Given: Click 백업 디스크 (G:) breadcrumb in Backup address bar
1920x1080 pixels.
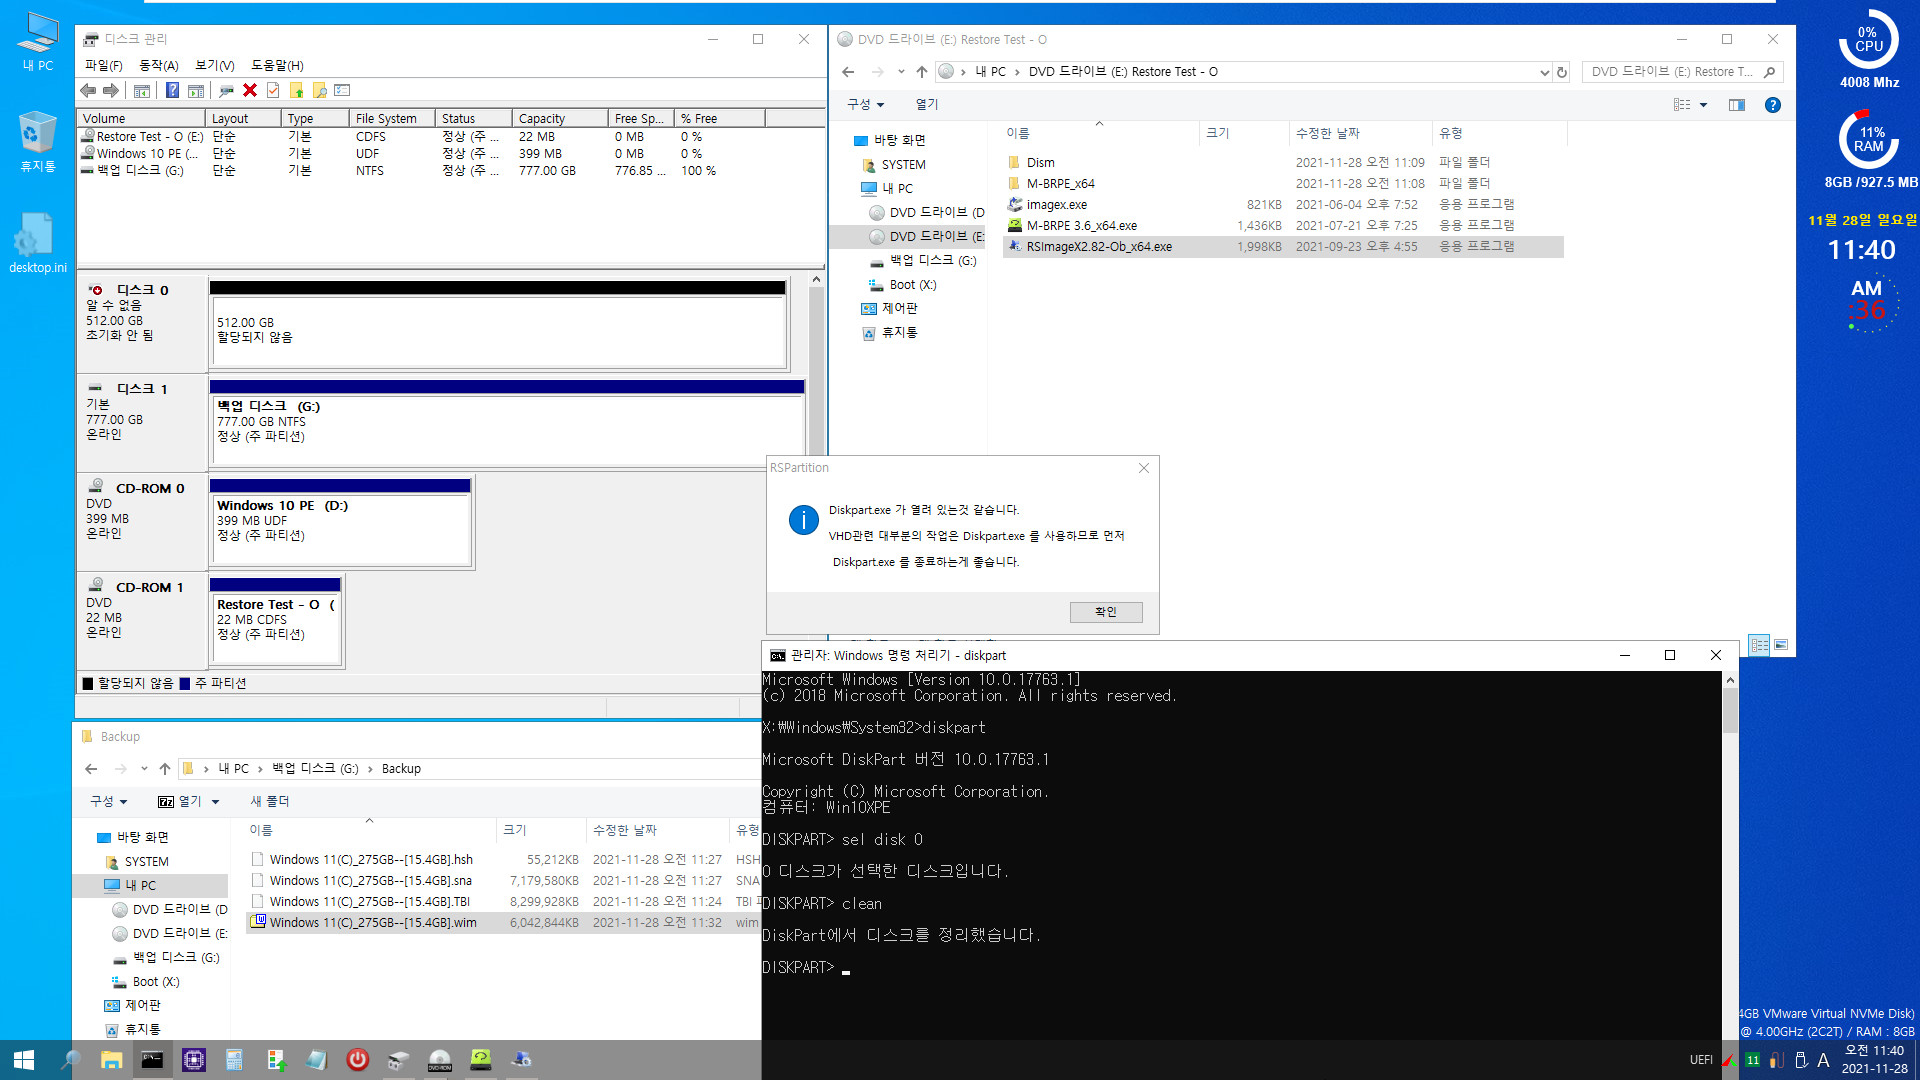Looking at the screenshot, I should [315, 769].
